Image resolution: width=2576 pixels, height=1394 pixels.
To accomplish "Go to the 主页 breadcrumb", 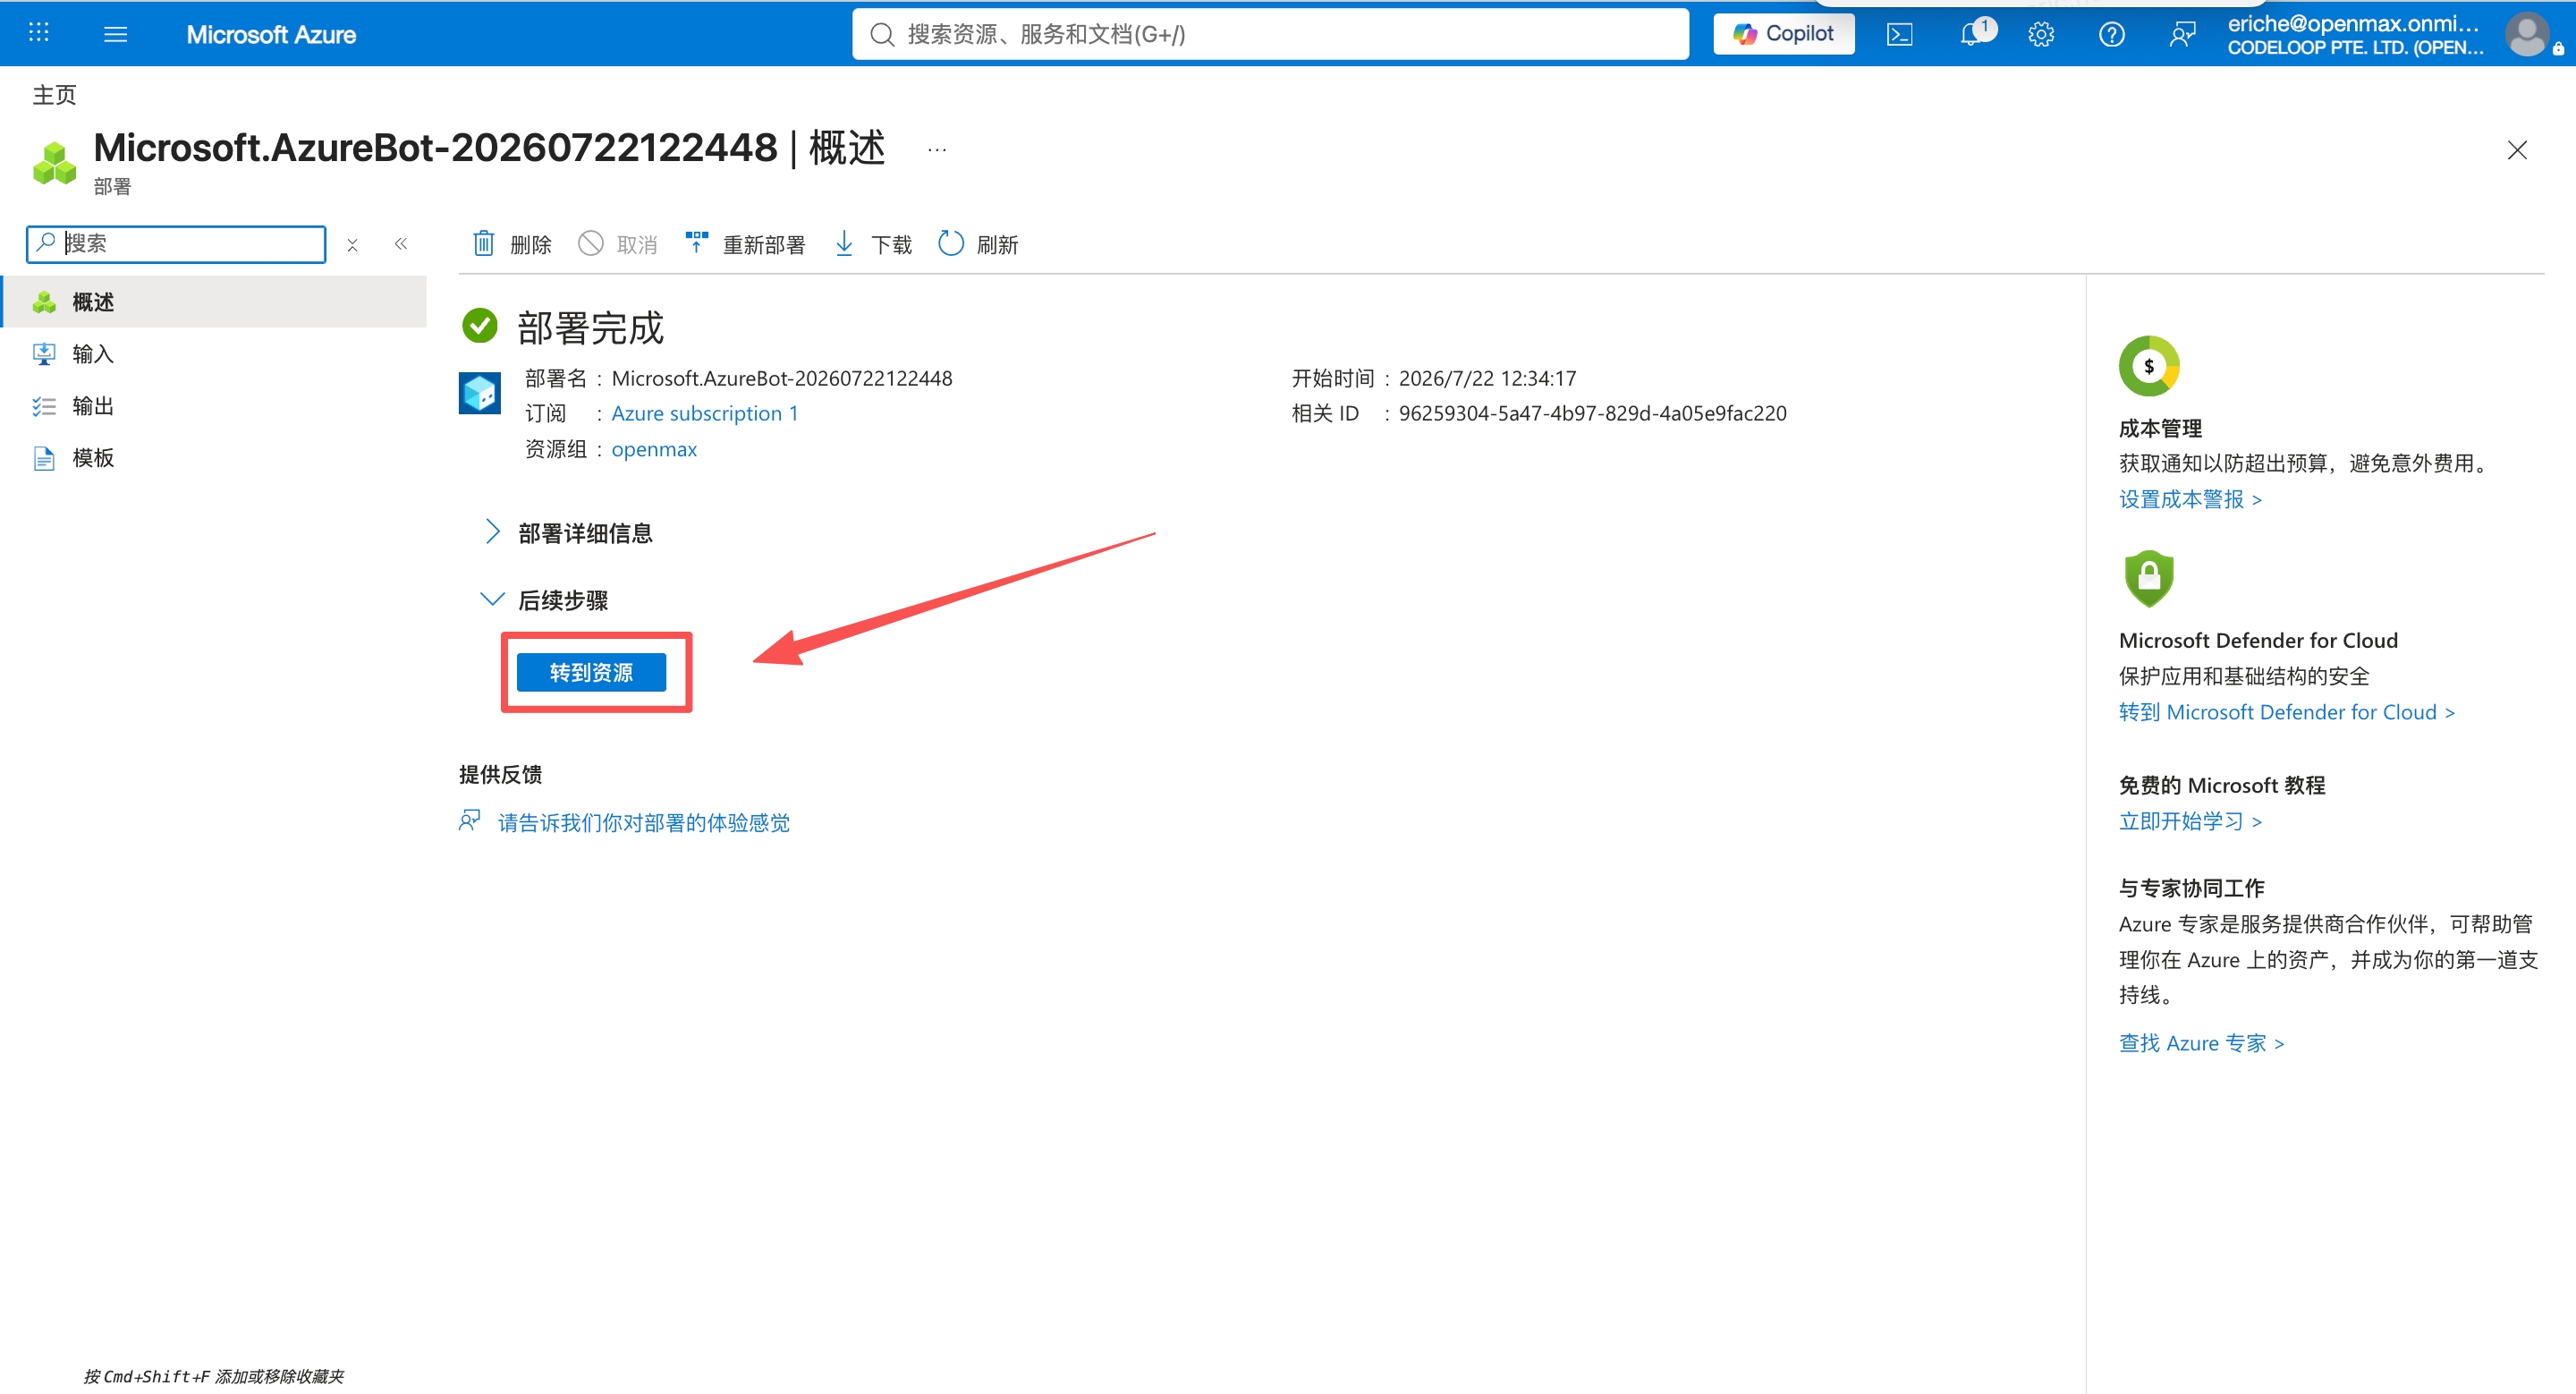I will pos(54,94).
